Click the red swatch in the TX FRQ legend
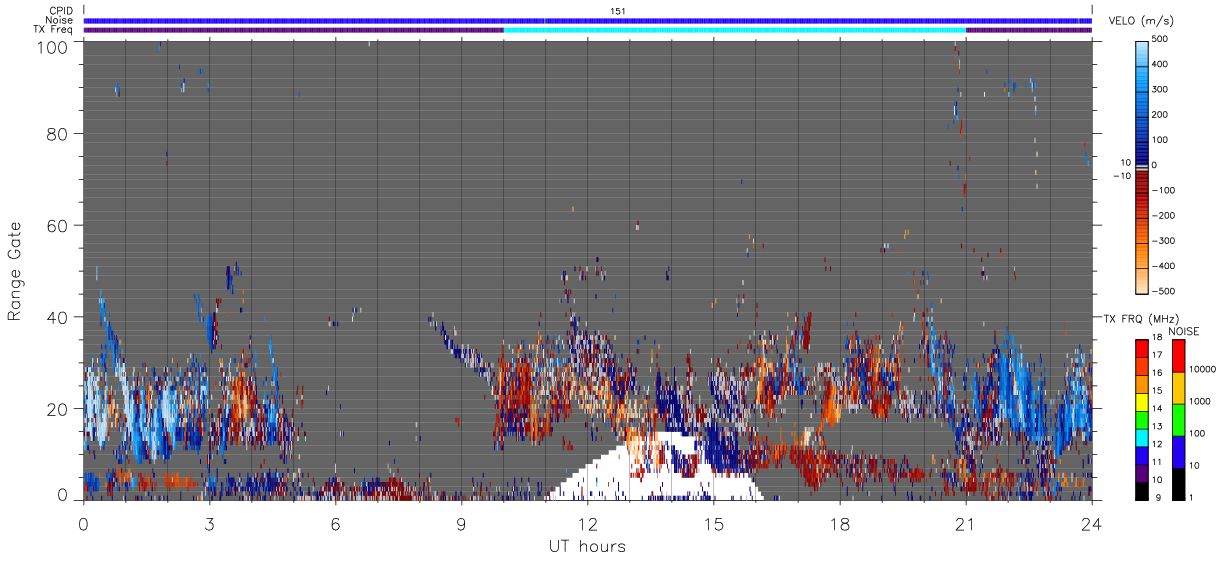The width and height of the screenshot is (1228, 567). coord(1142,349)
